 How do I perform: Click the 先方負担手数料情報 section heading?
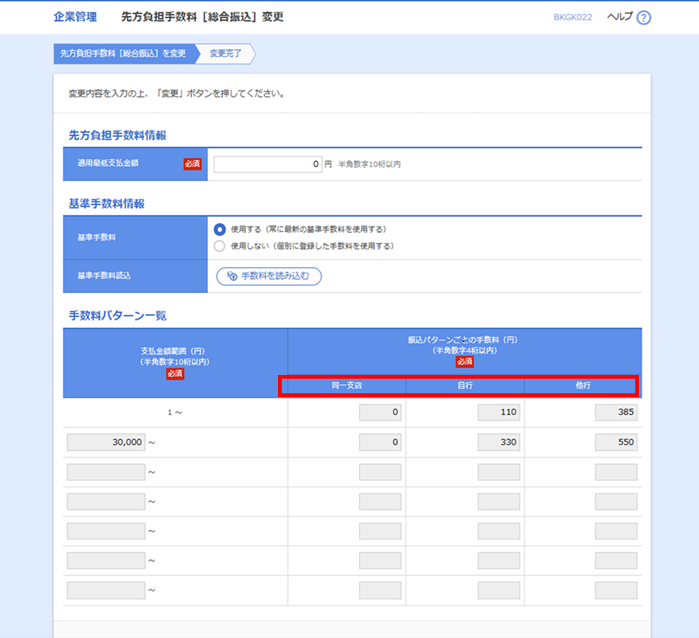click(117, 136)
